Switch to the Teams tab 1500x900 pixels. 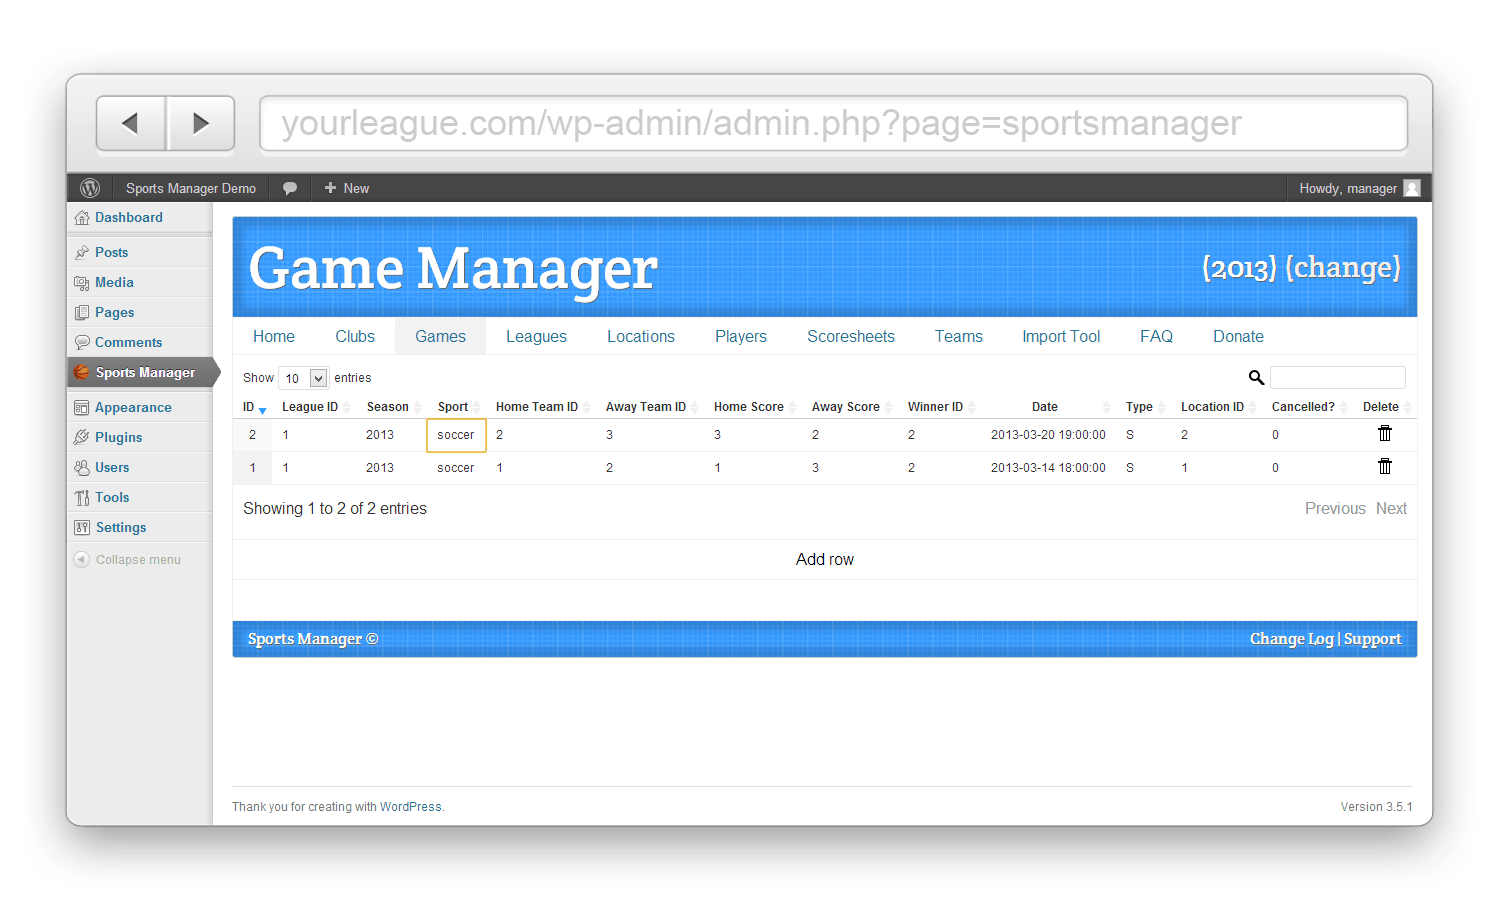pyautogui.click(x=959, y=336)
